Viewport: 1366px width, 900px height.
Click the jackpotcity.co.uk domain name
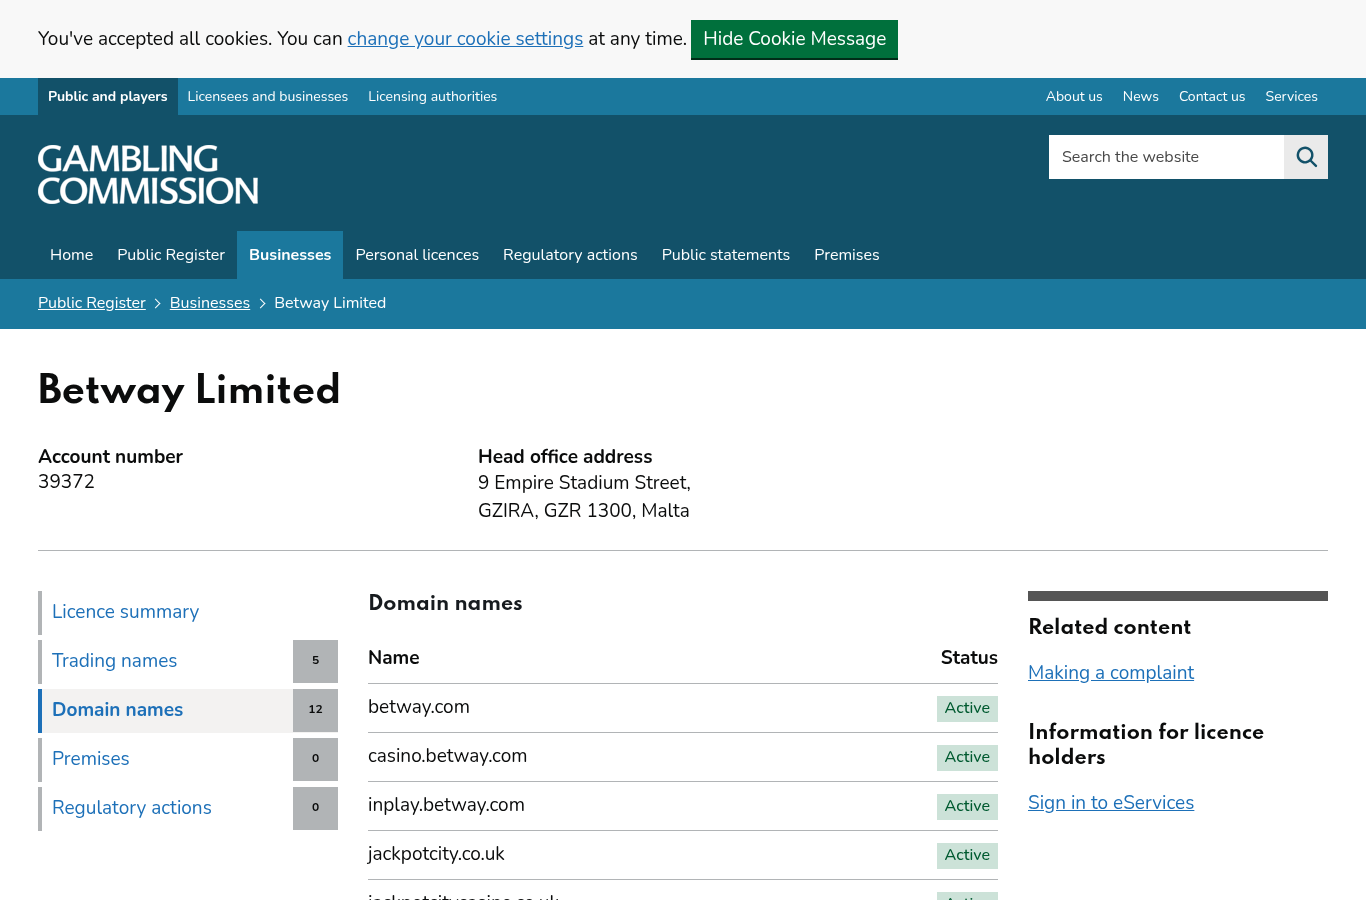point(436,854)
